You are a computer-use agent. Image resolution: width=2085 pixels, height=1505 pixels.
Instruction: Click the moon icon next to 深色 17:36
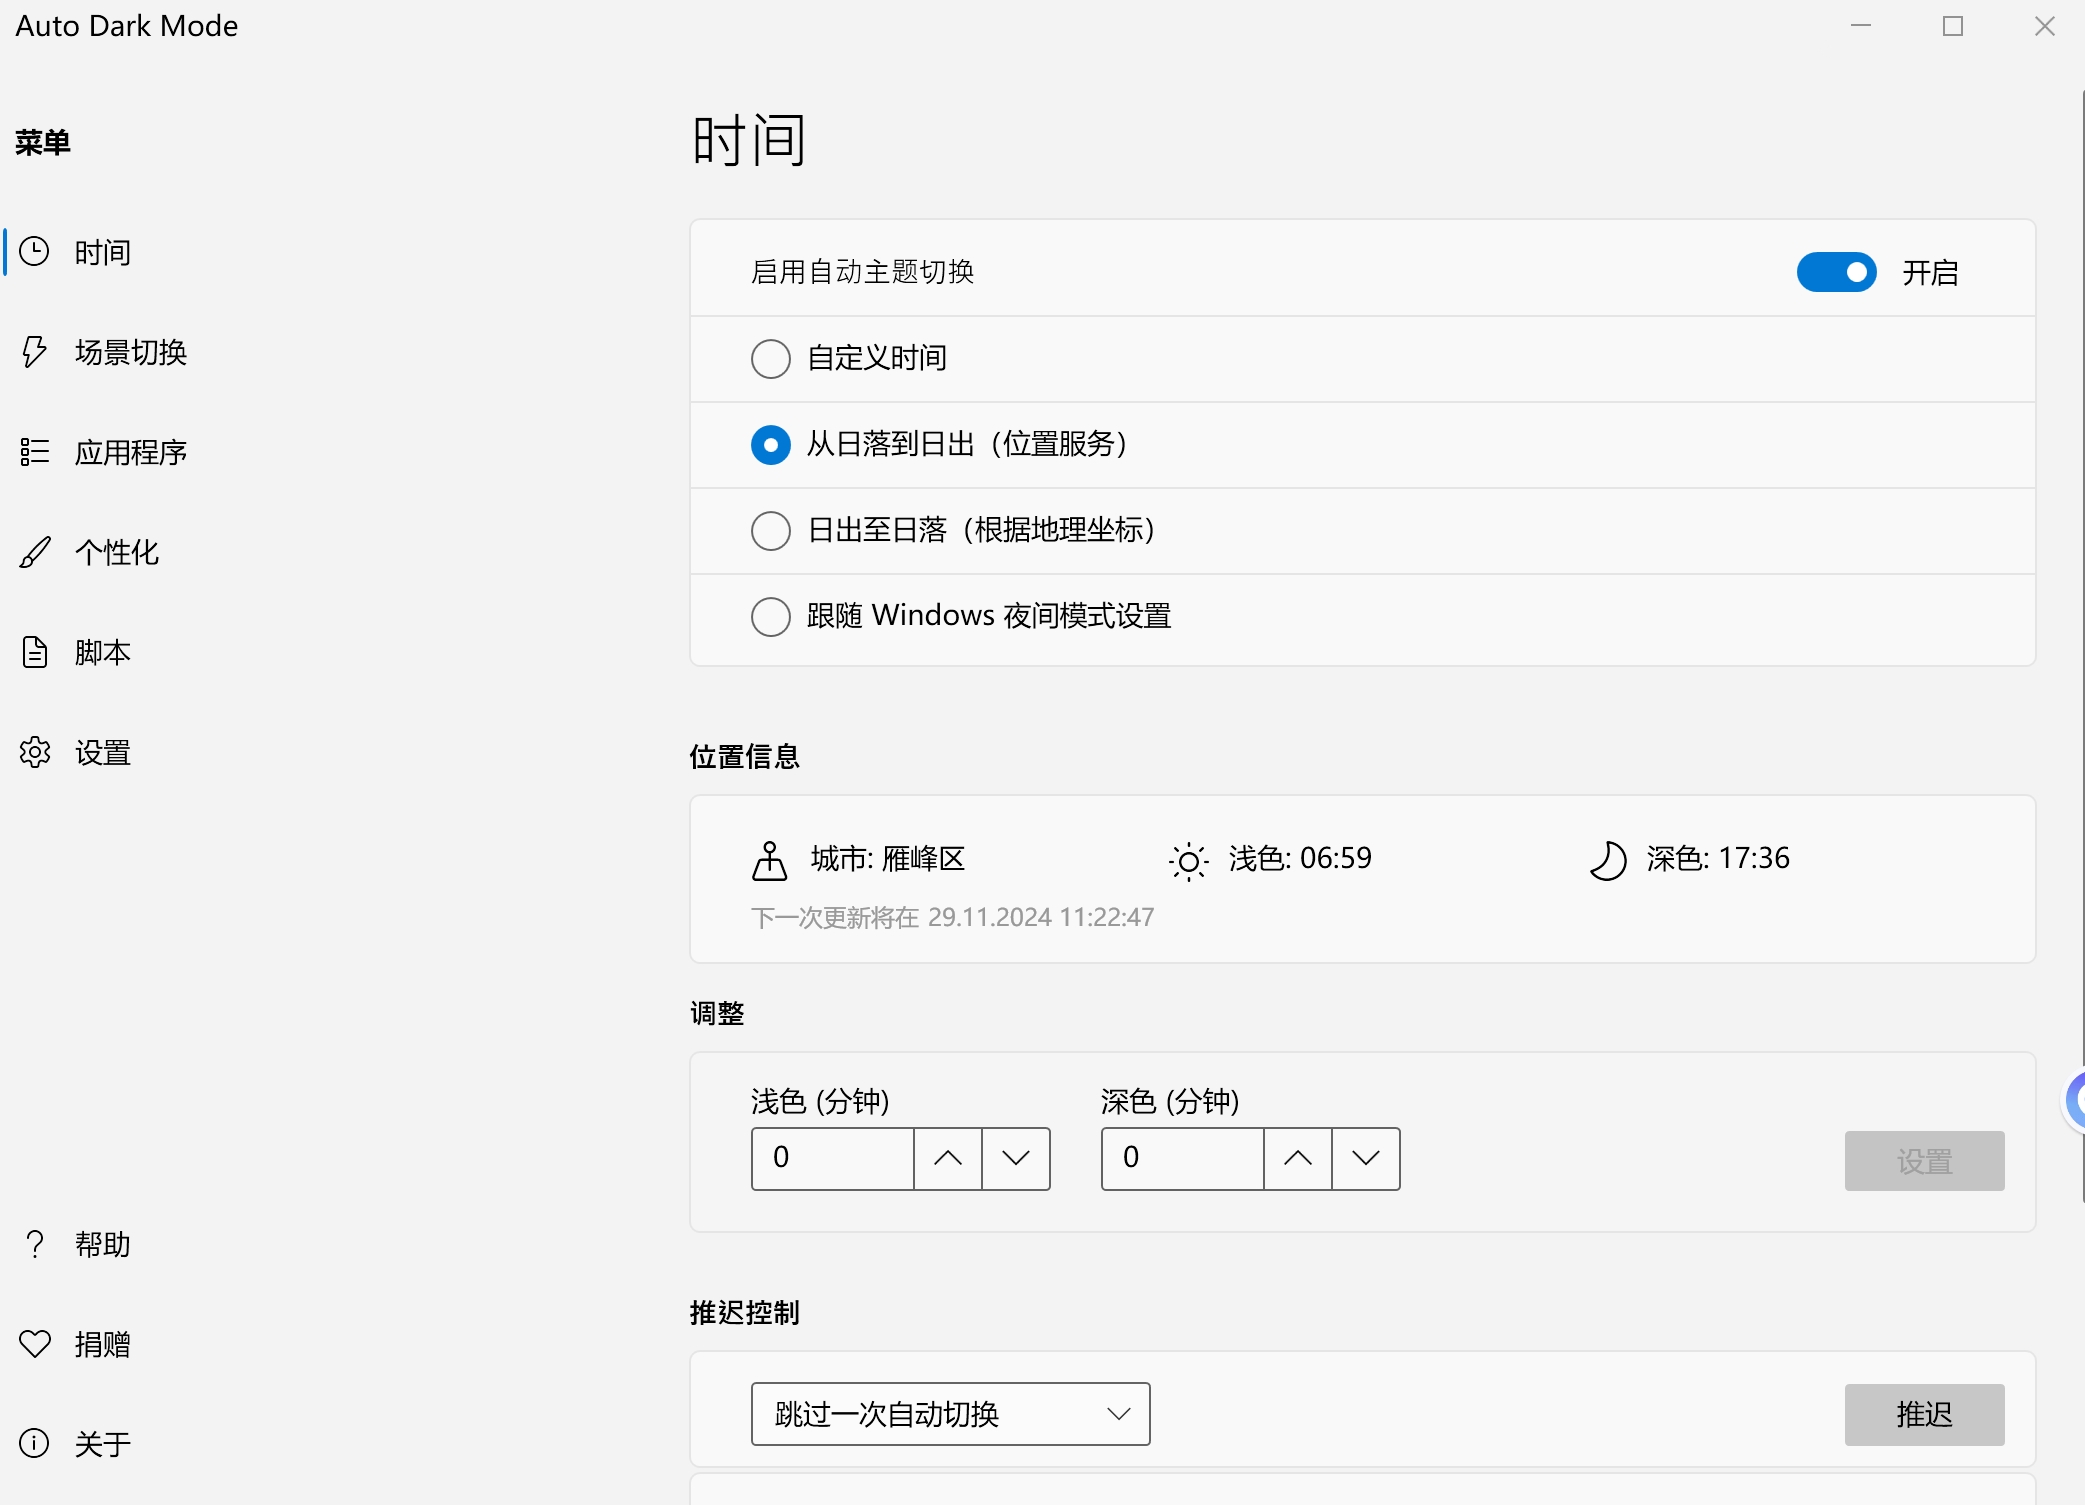(1608, 860)
